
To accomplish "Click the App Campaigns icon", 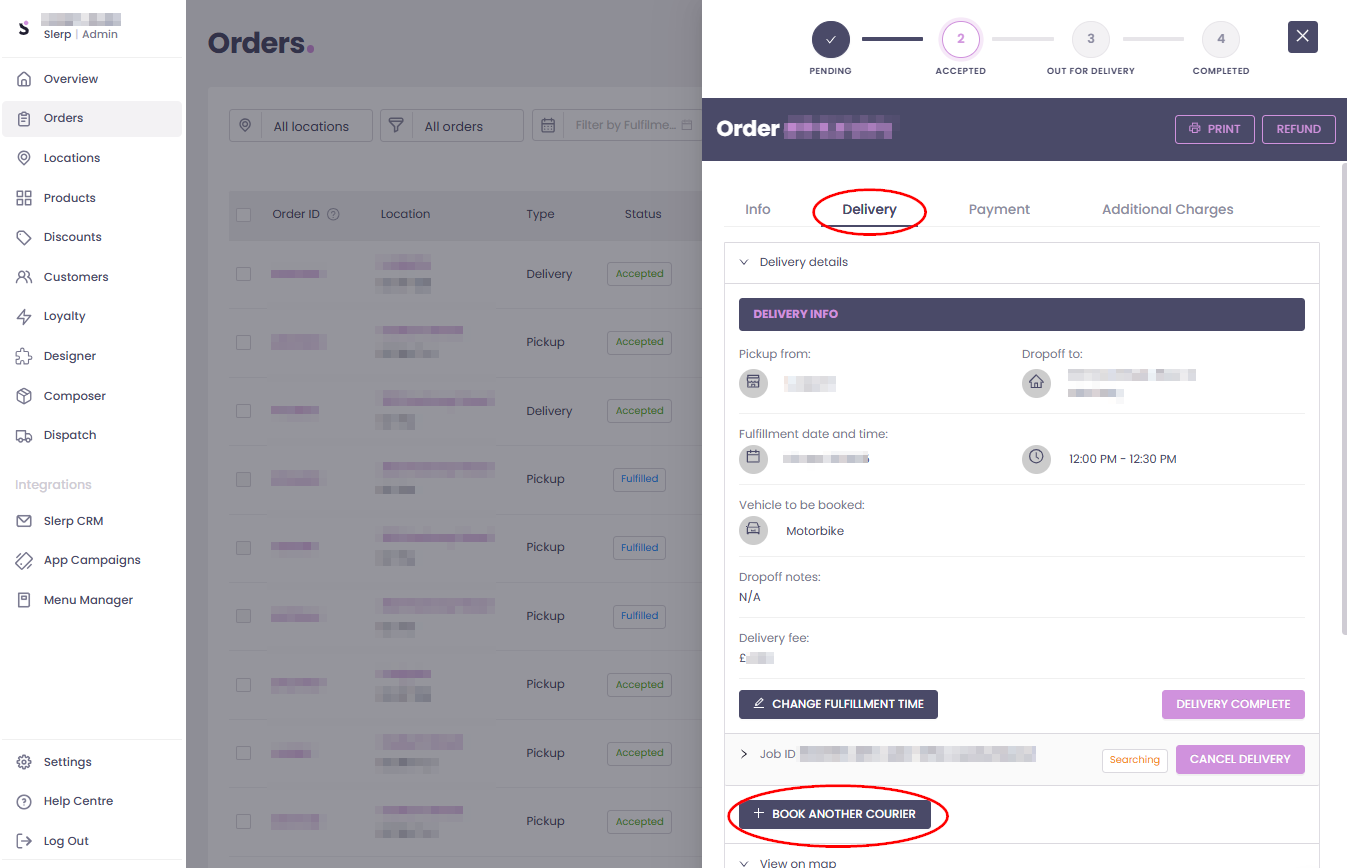I will coord(24,561).
